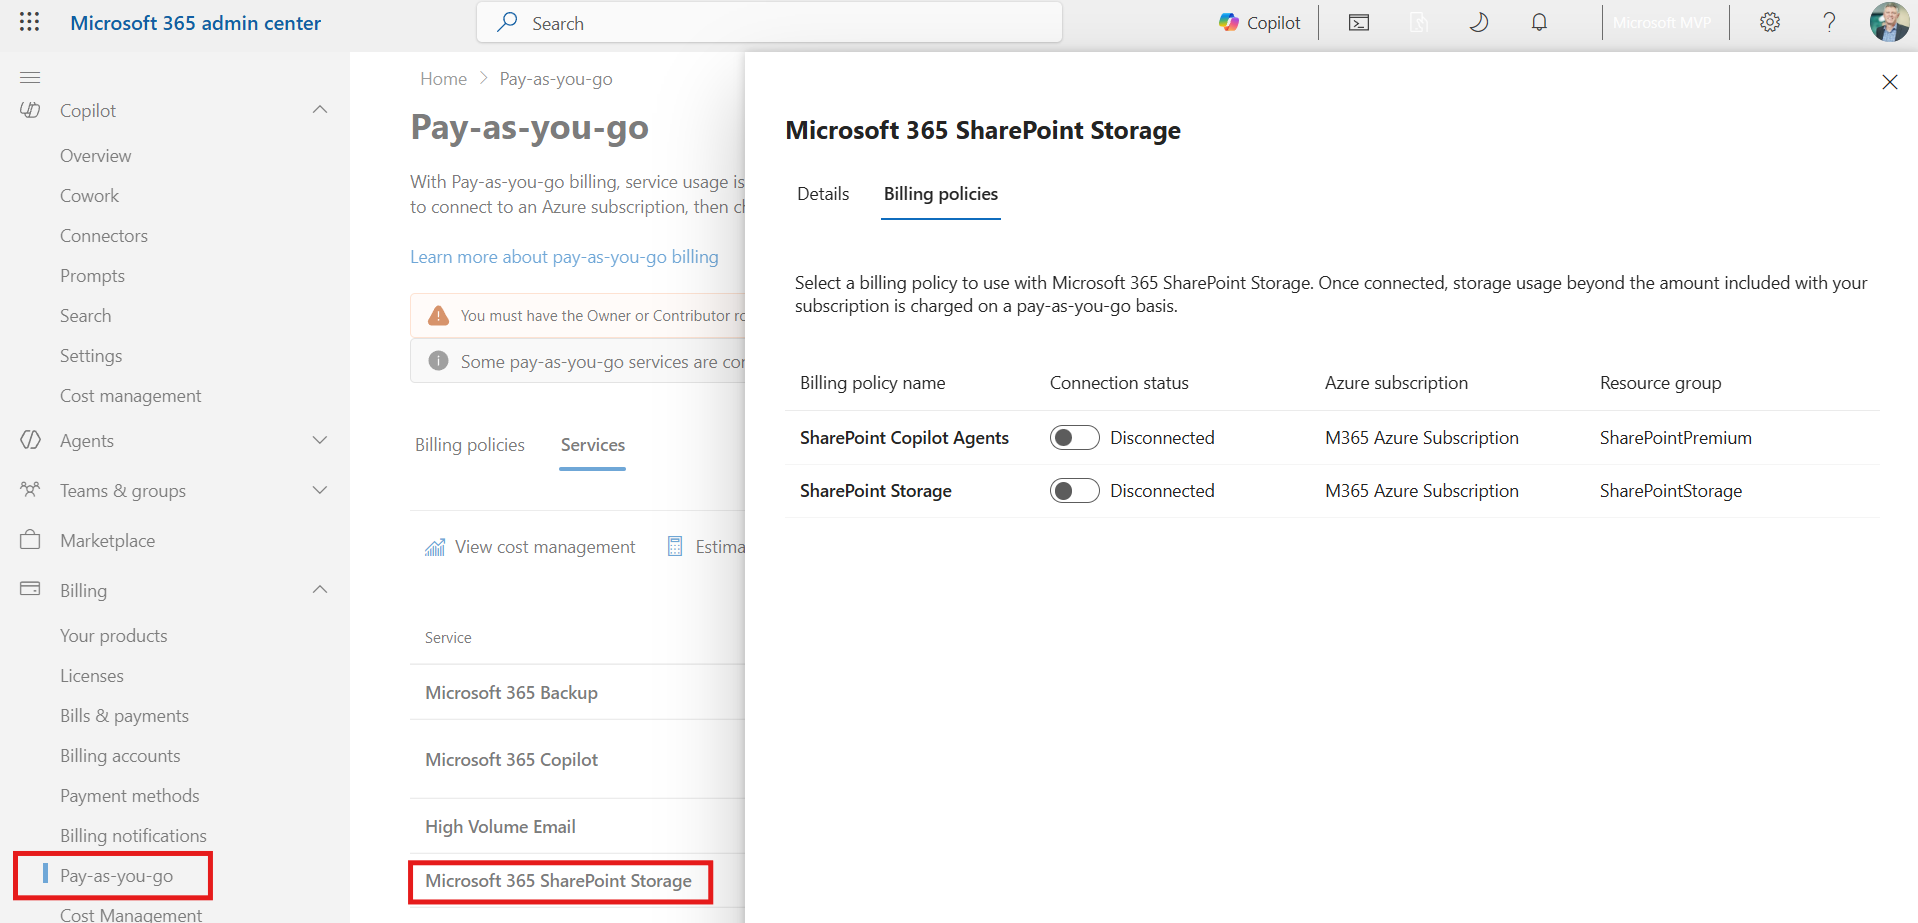Open settings gear icon

pyautogui.click(x=1770, y=22)
